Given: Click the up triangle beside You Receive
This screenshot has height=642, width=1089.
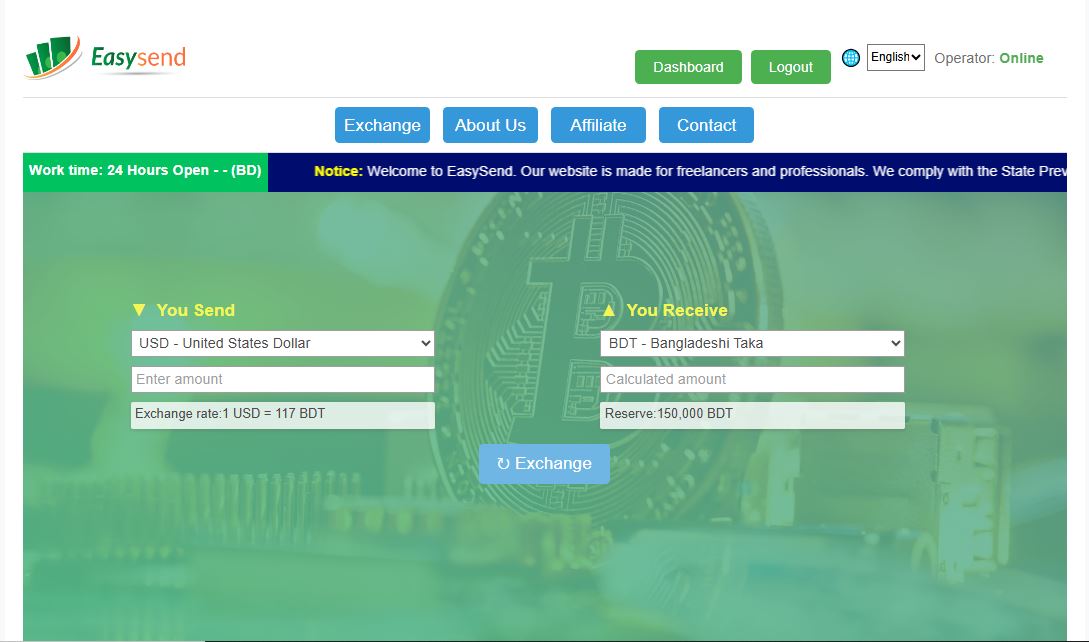Looking at the screenshot, I should click(609, 310).
